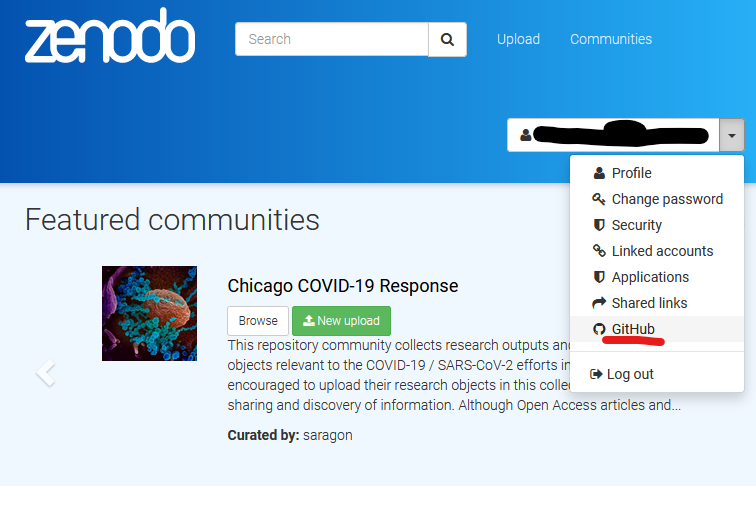The height and width of the screenshot is (510, 756).
Task: Log out via the menu
Action: point(657,374)
